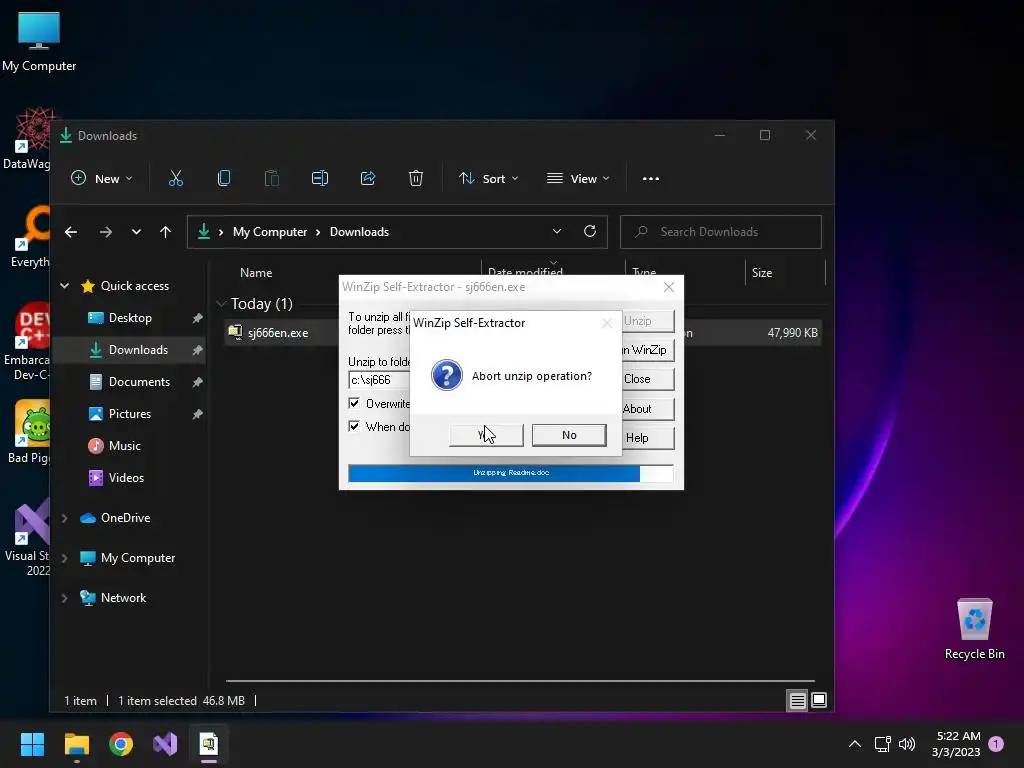Refresh the Downloads folder
Image resolution: width=1024 pixels, height=768 pixels.
[x=590, y=232]
